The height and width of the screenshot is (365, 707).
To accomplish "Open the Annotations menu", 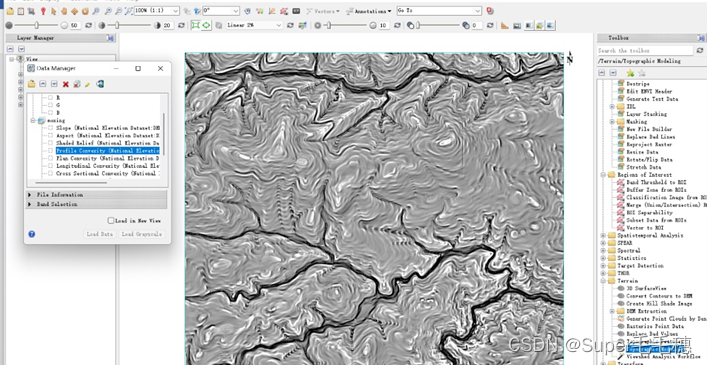I will tap(368, 11).
